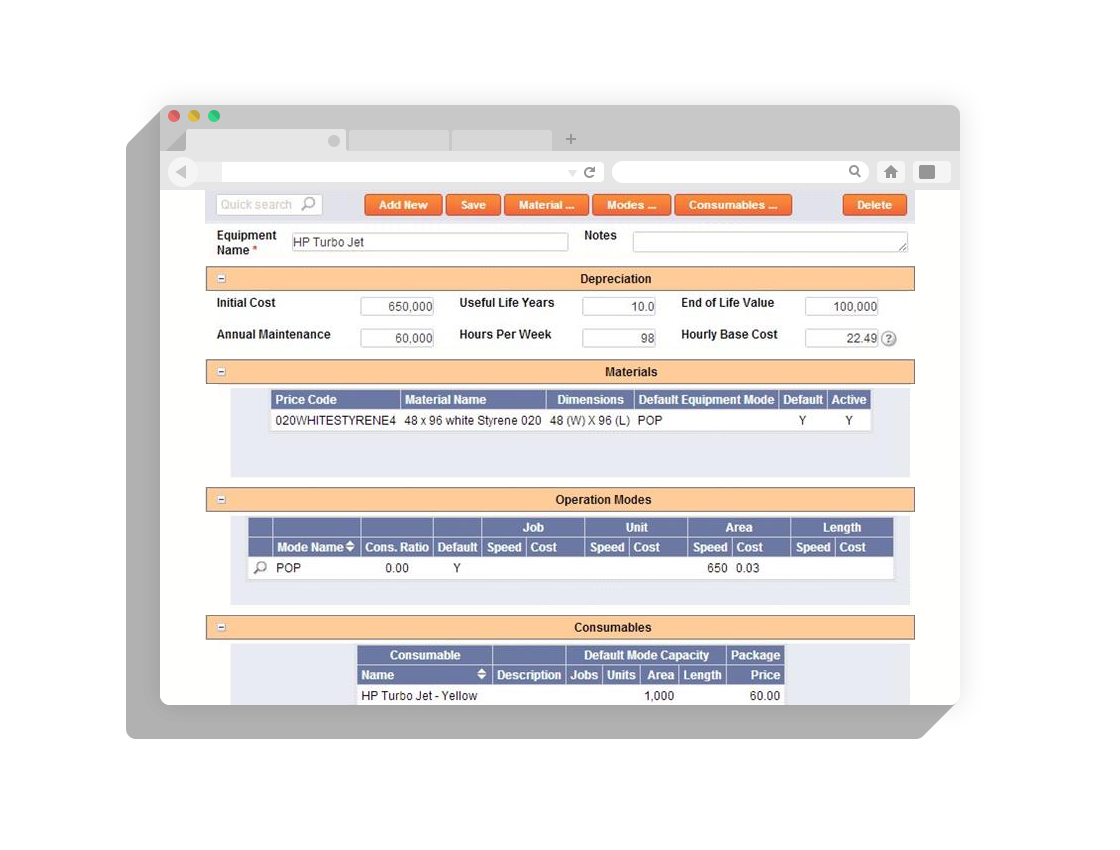The image size is (1120, 850).
Task: Click the Delete button
Action: click(x=874, y=205)
